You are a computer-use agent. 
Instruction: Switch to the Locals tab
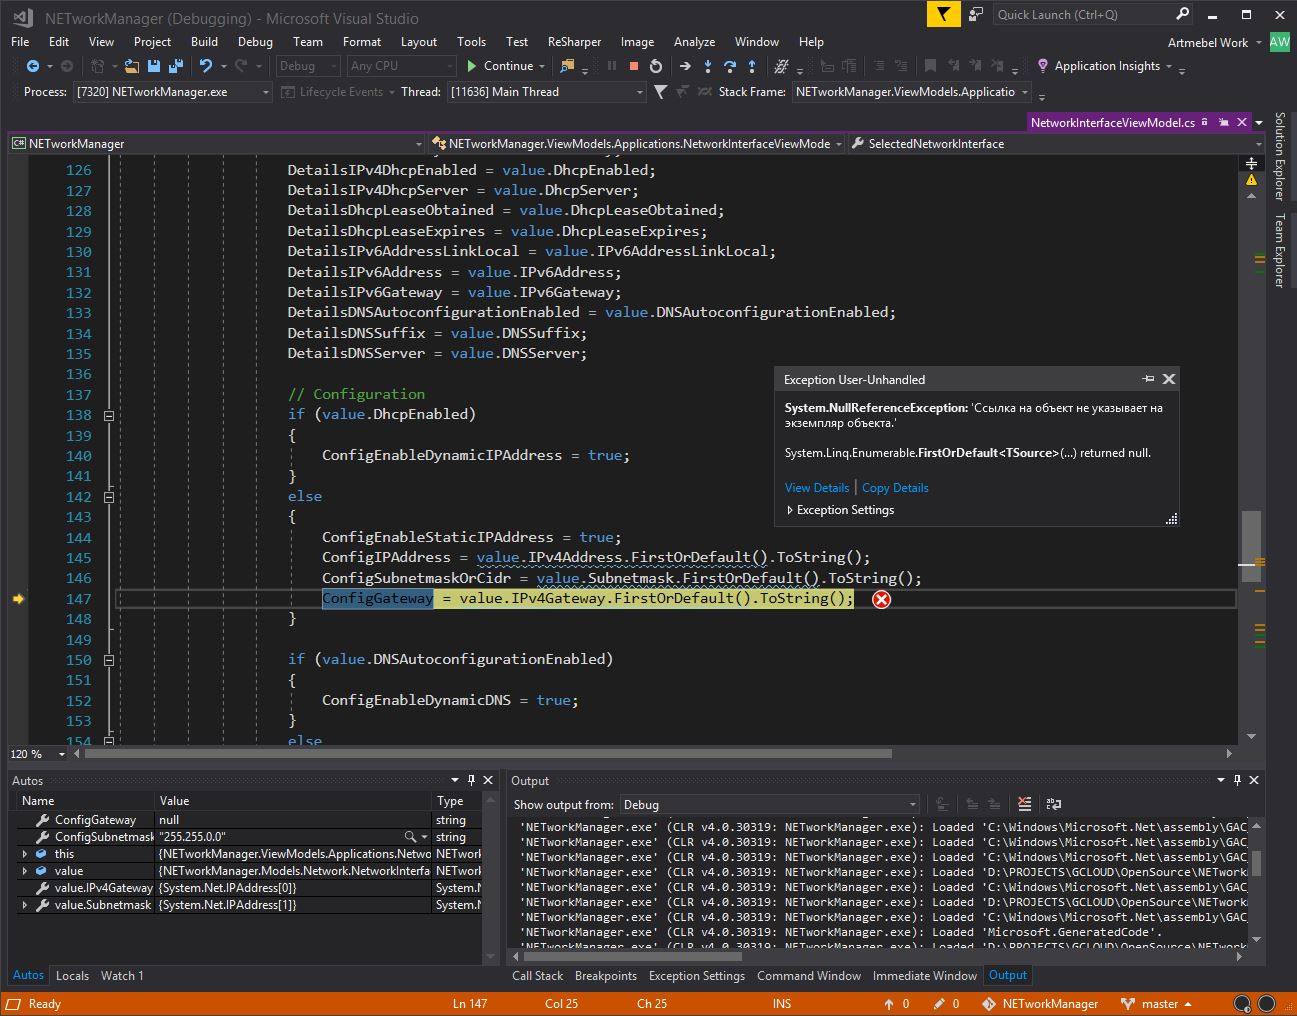point(72,976)
